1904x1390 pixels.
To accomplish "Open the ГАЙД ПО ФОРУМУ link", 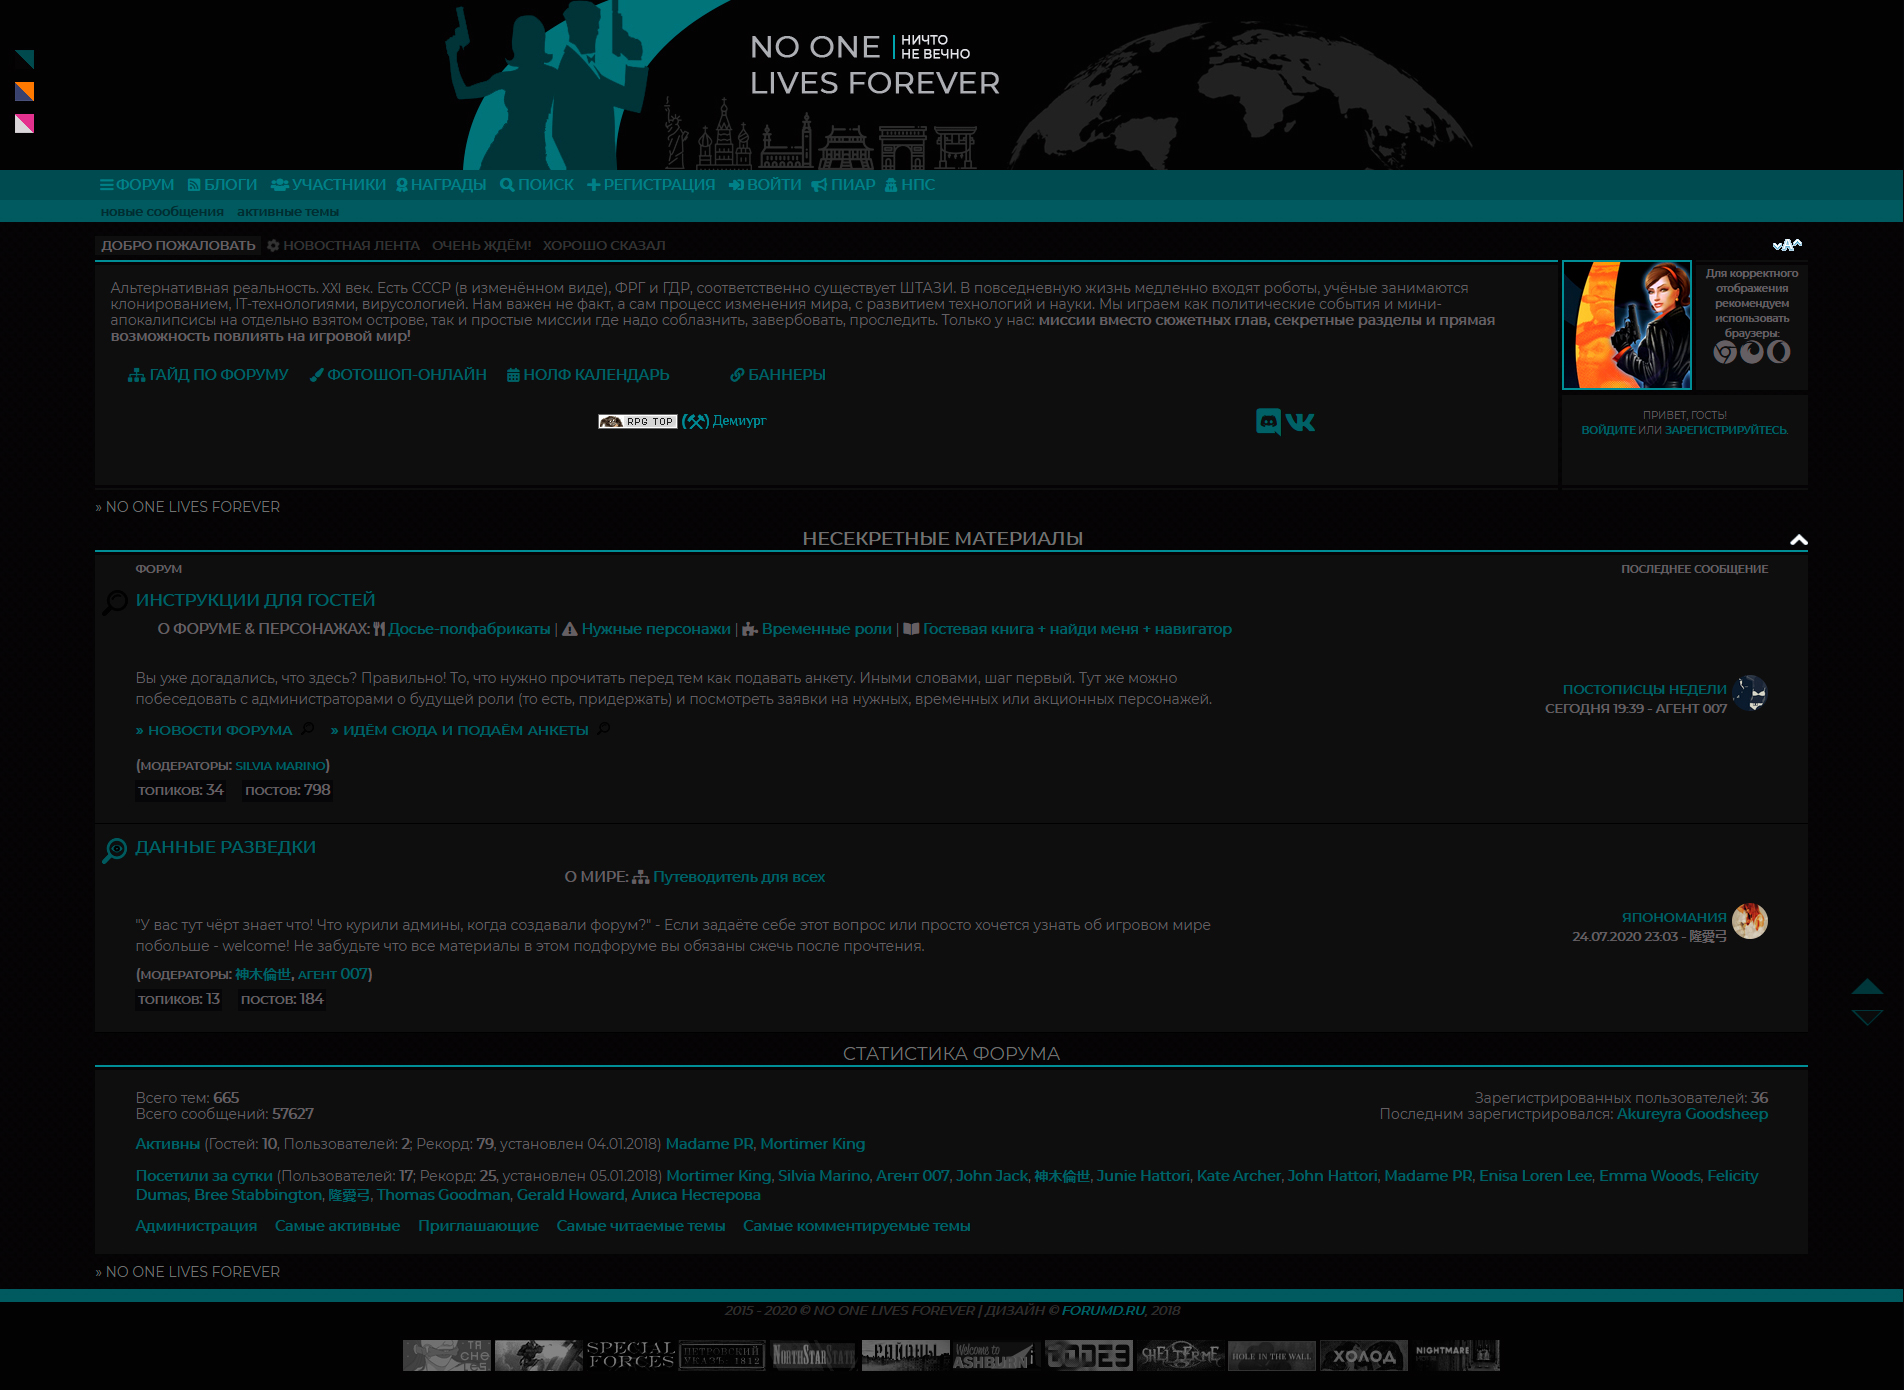I will click(x=208, y=375).
